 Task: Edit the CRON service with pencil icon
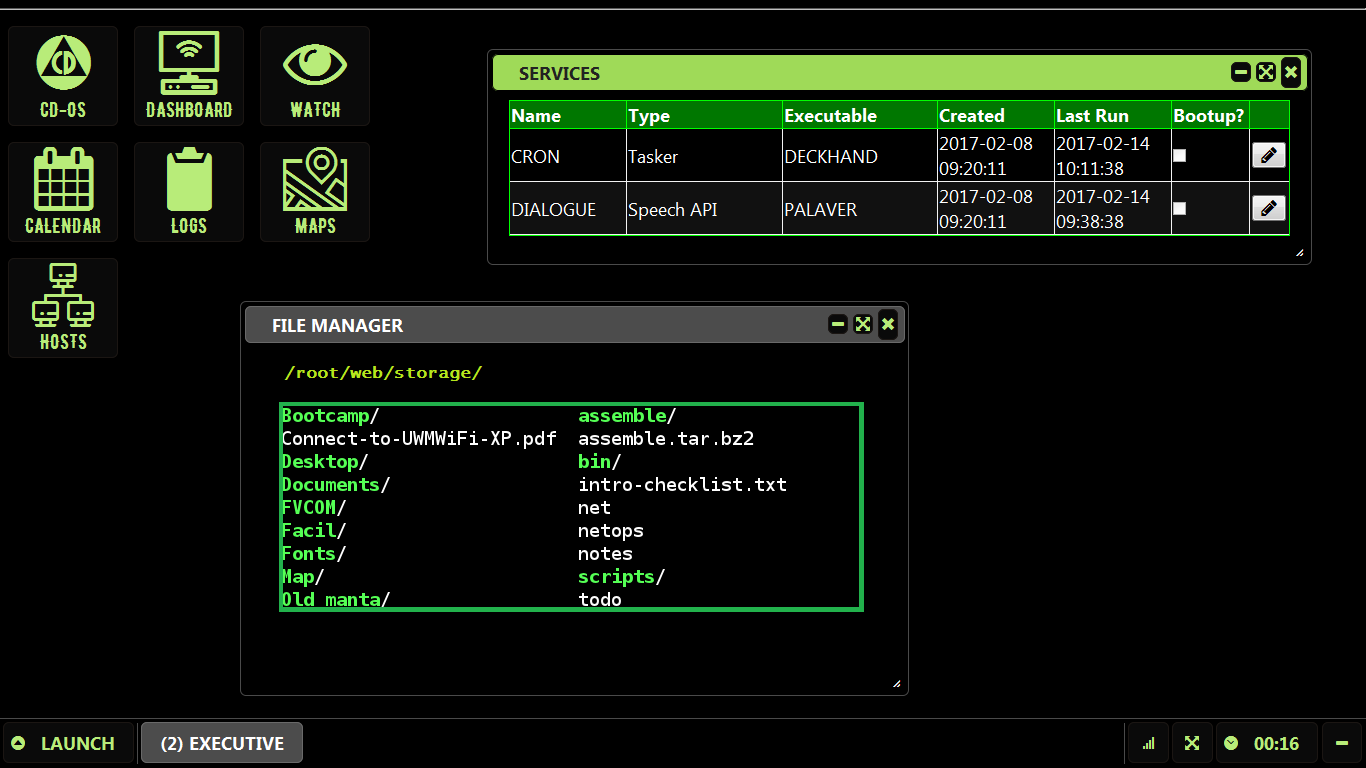[x=1268, y=155]
